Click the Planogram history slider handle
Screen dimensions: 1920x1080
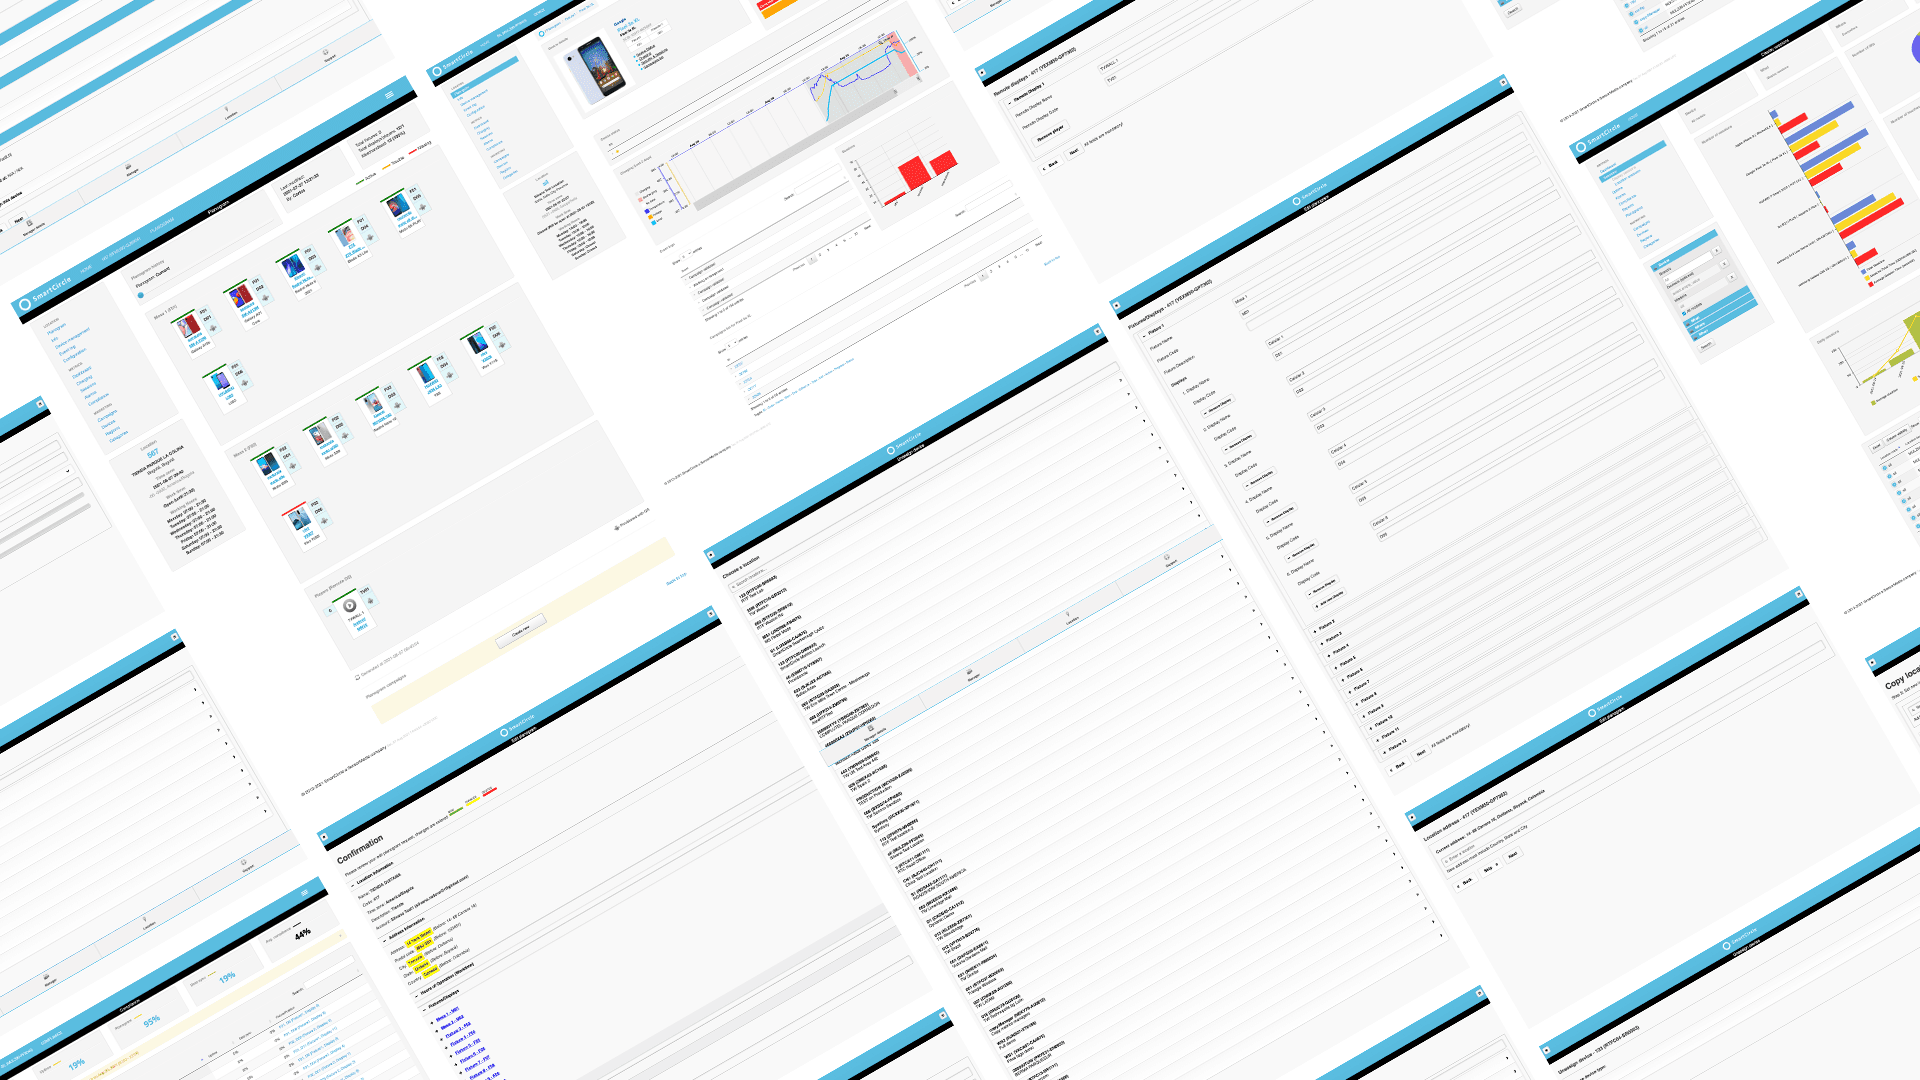141,295
